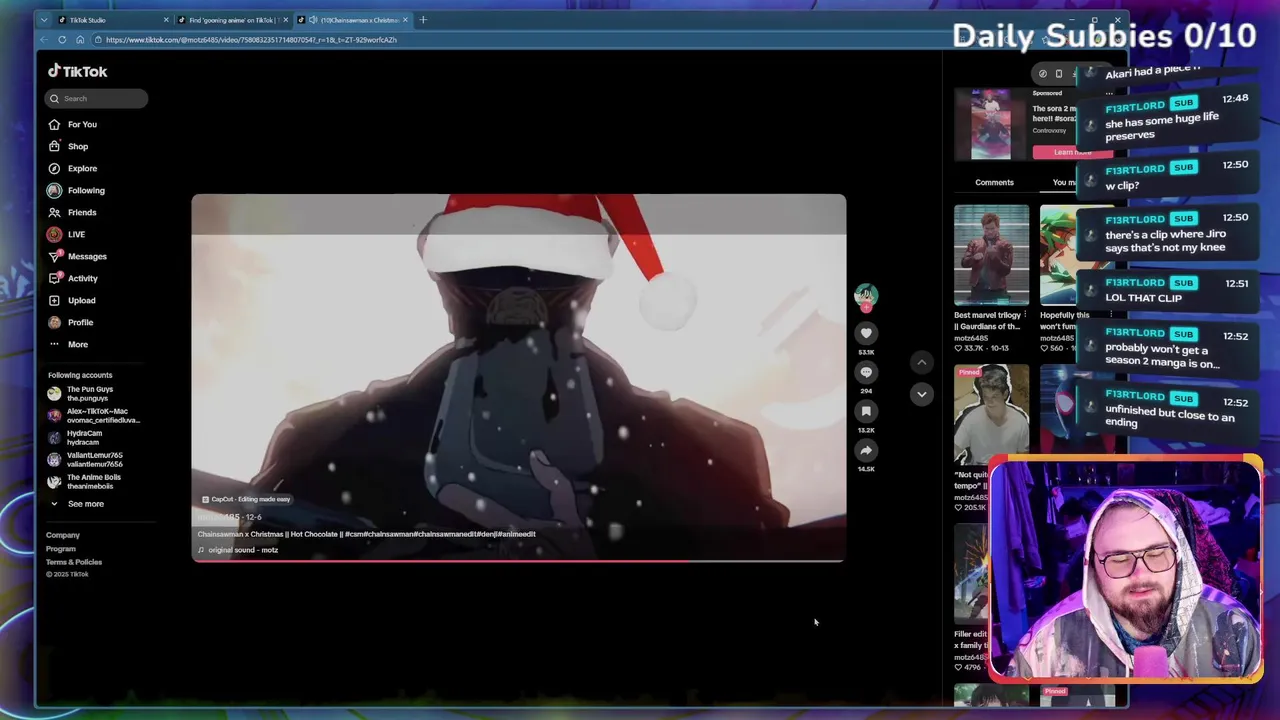Open the LIVE section
1280x720 pixels.
point(76,234)
